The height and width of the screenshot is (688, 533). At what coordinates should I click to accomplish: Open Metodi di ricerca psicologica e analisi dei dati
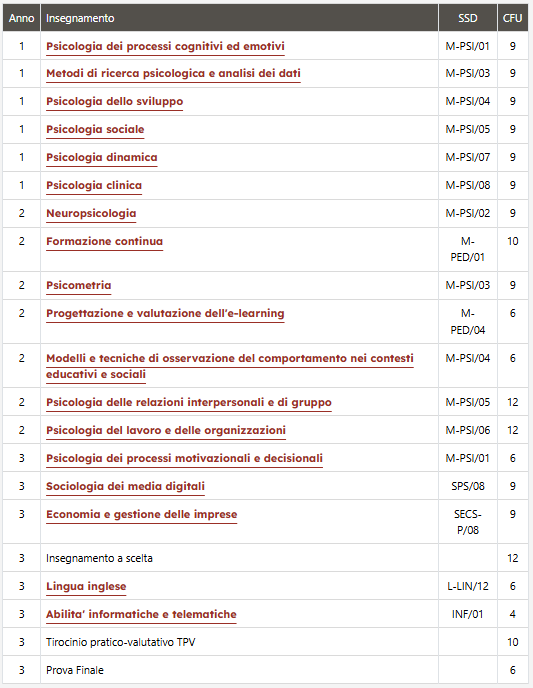[x=173, y=73]
